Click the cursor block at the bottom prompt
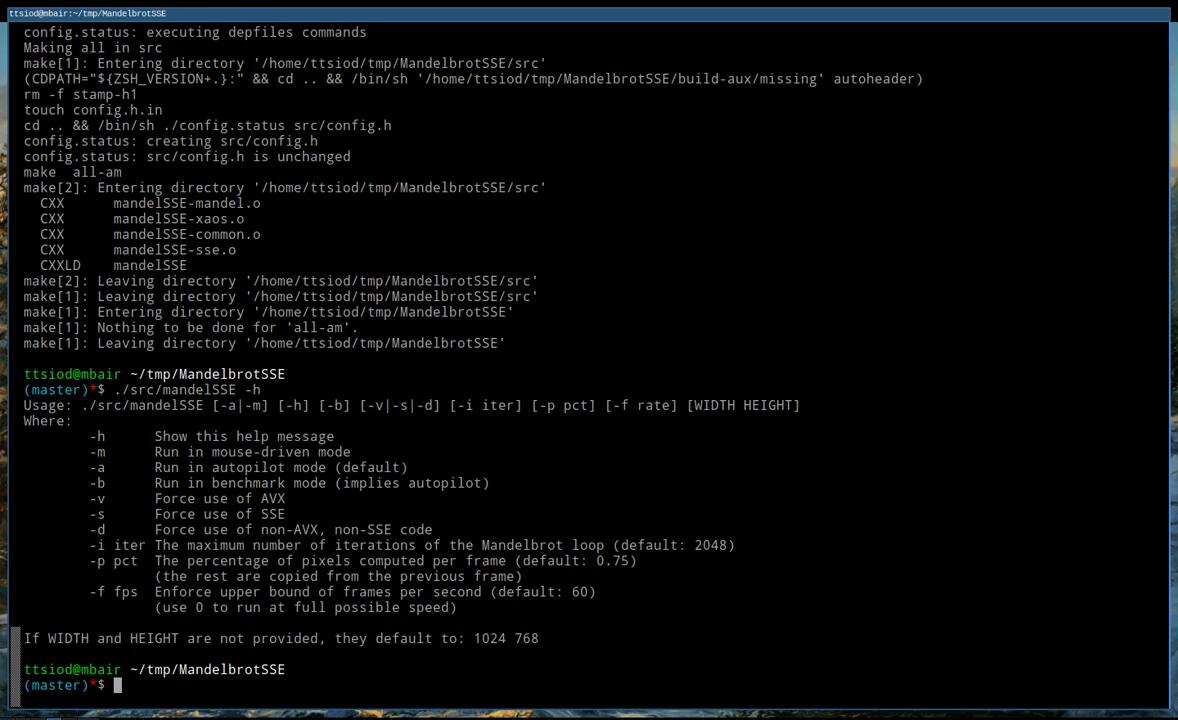 click(117, 685)
